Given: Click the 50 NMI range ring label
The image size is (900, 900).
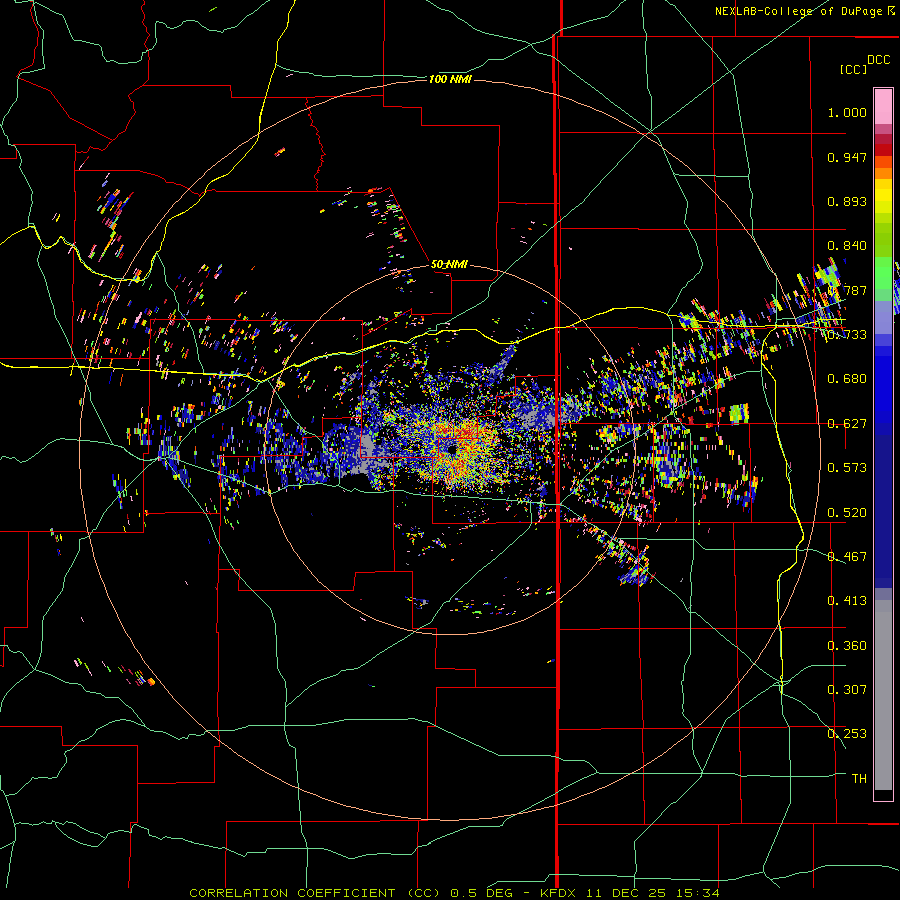Looking at the screenshot, I should click(x=449, y=264).
